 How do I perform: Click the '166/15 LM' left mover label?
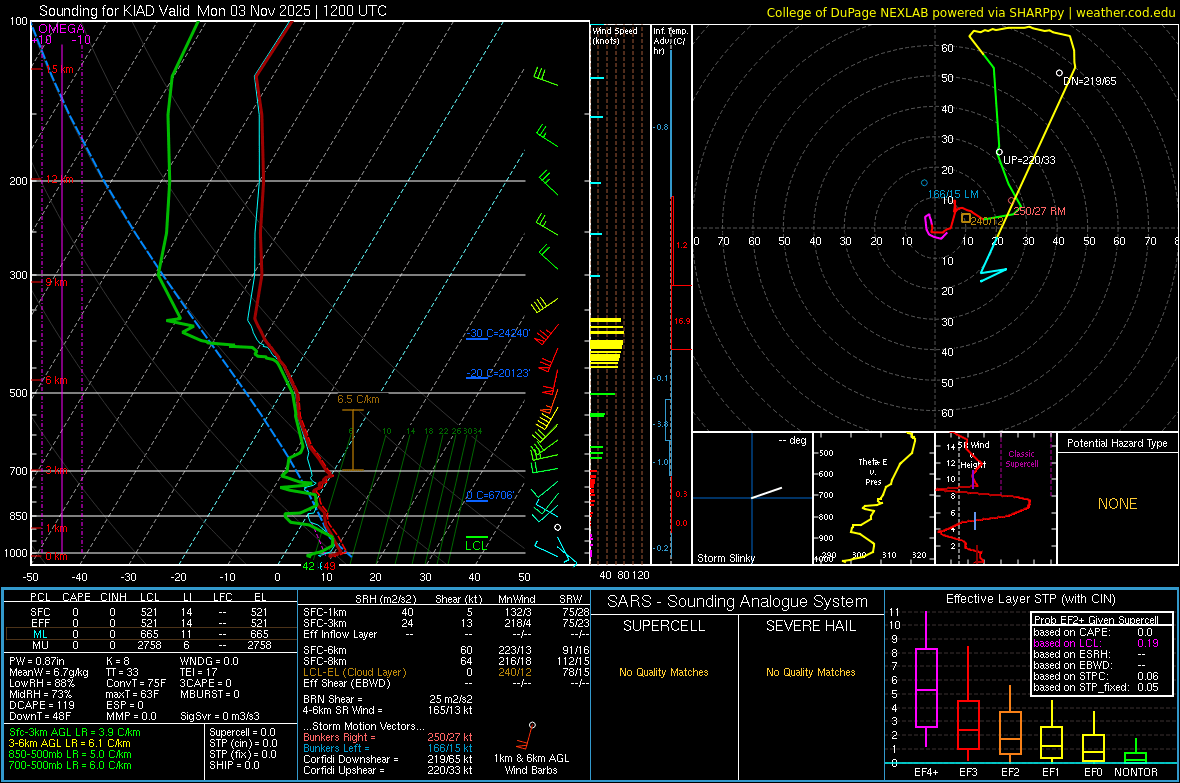[953, 194]
